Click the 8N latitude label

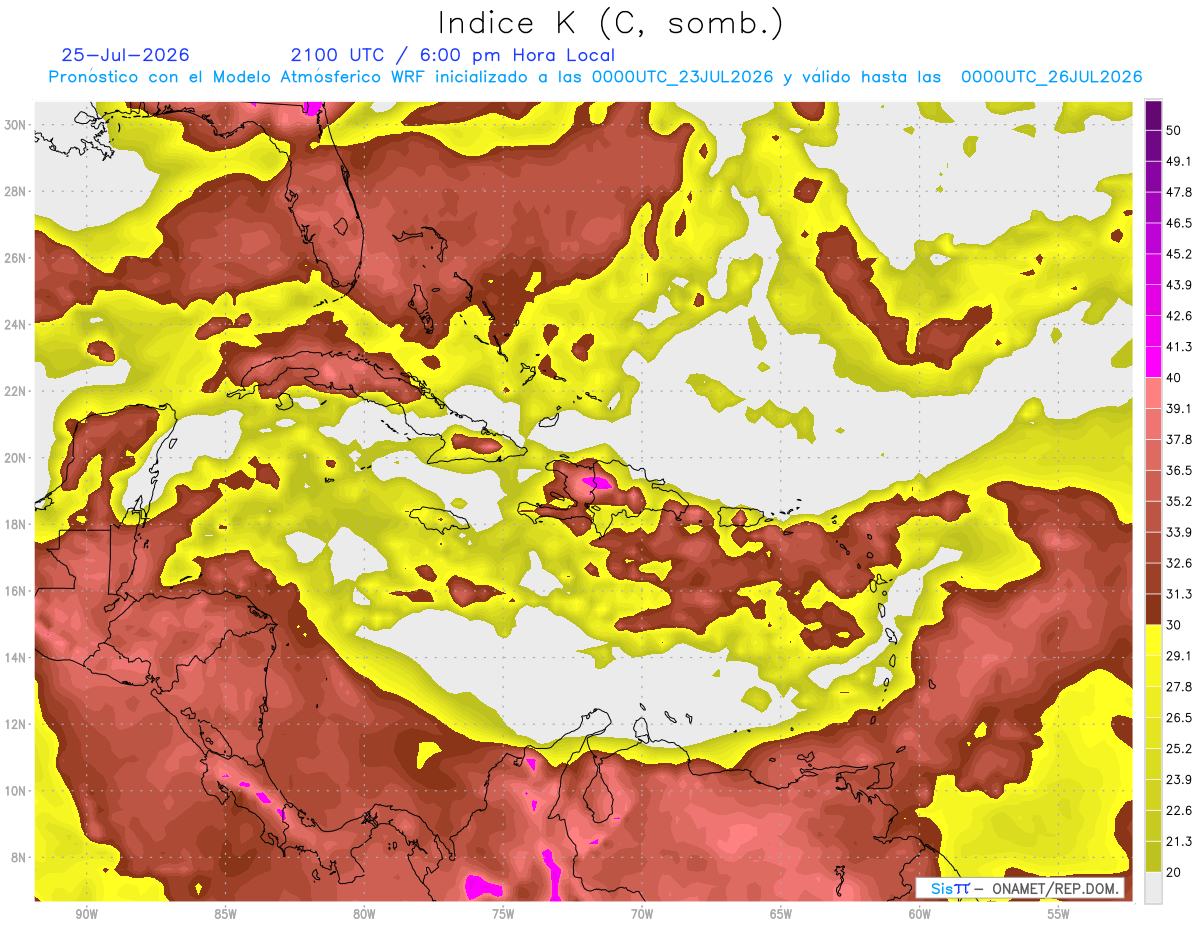click(20, 858)
